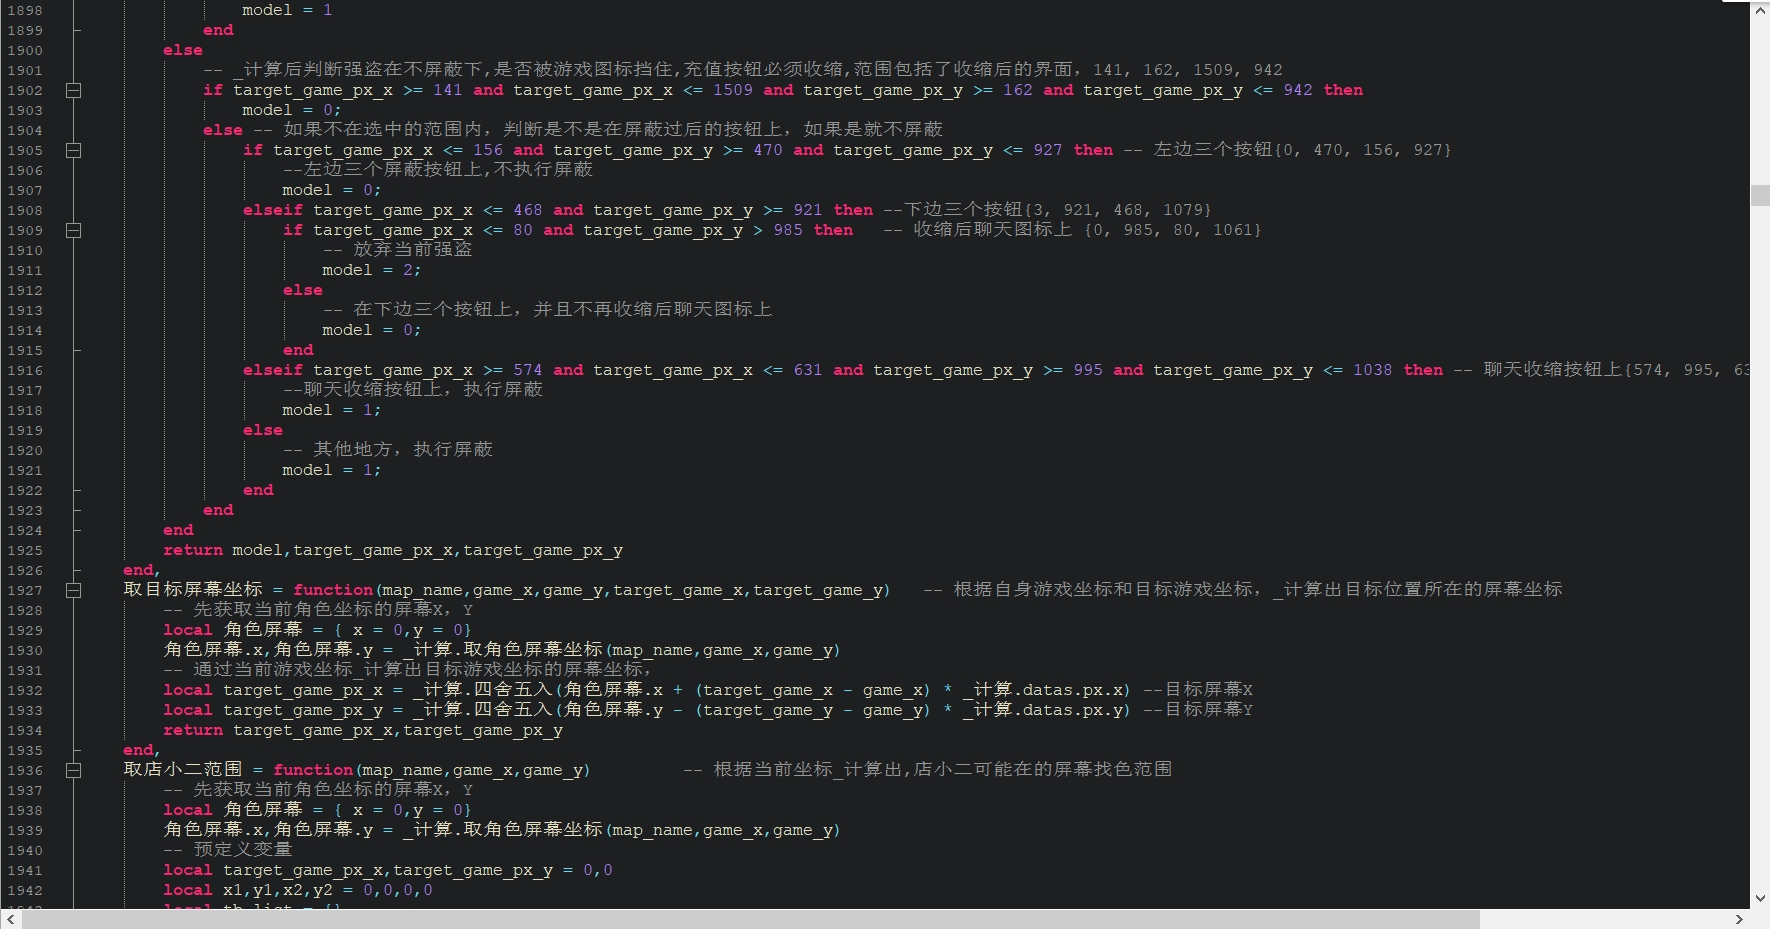This screenshot has width=1770, height=929.
Task: Click 'local 角色屏幕' on line 1929
Action: point(233,629)
